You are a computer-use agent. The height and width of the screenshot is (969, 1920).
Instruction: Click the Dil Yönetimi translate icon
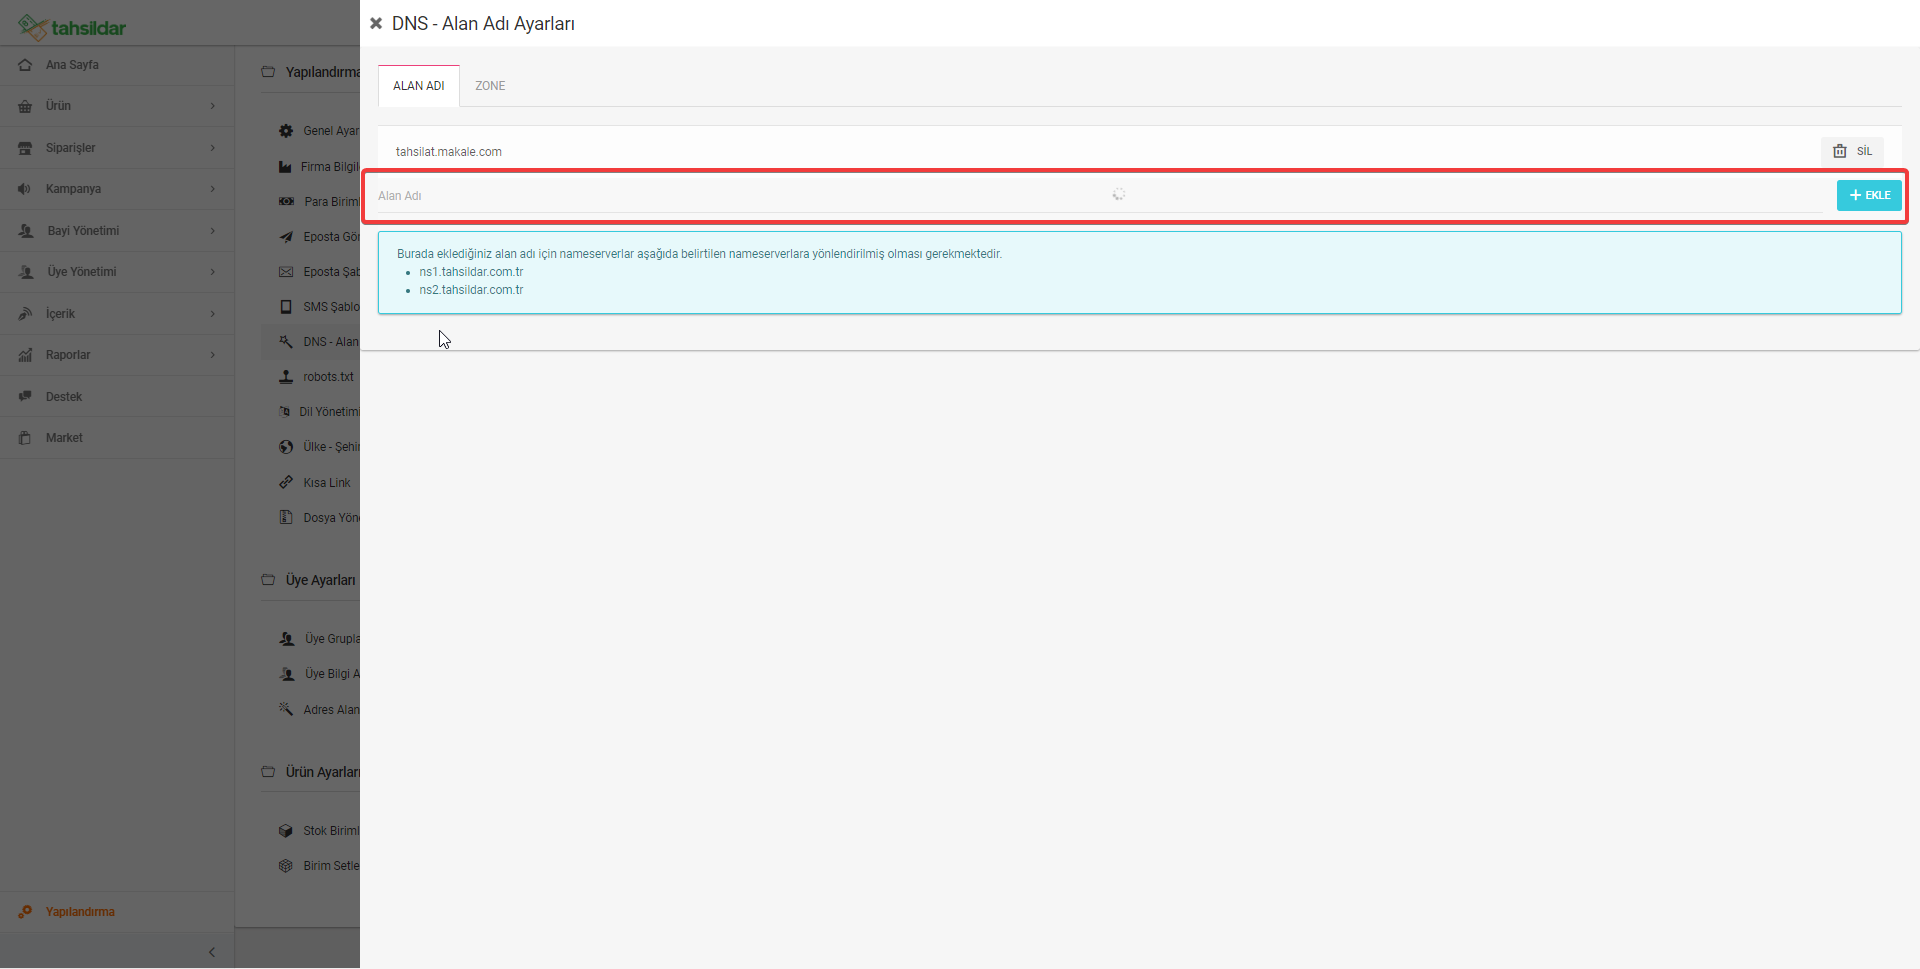[x=285, y=412]
